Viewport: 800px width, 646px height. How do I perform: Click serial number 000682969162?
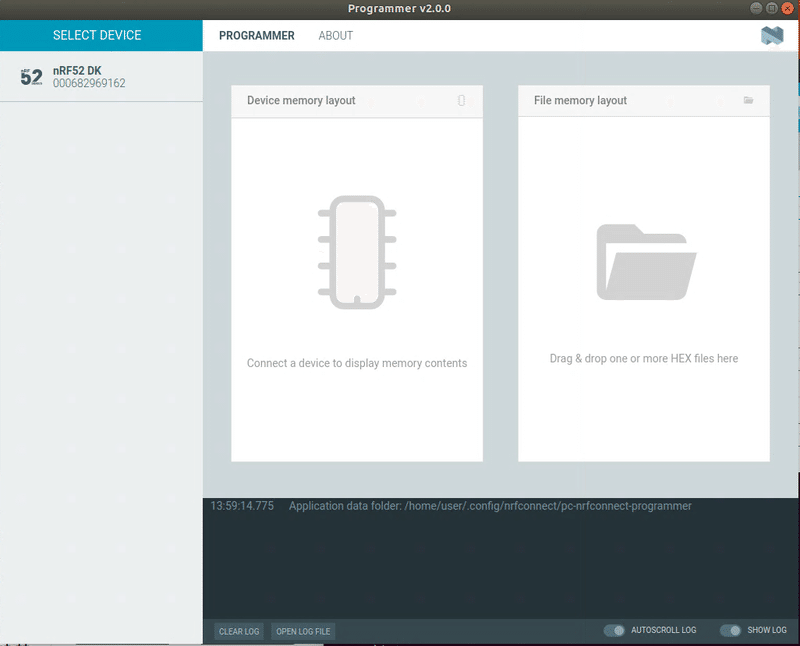(89, 83)
